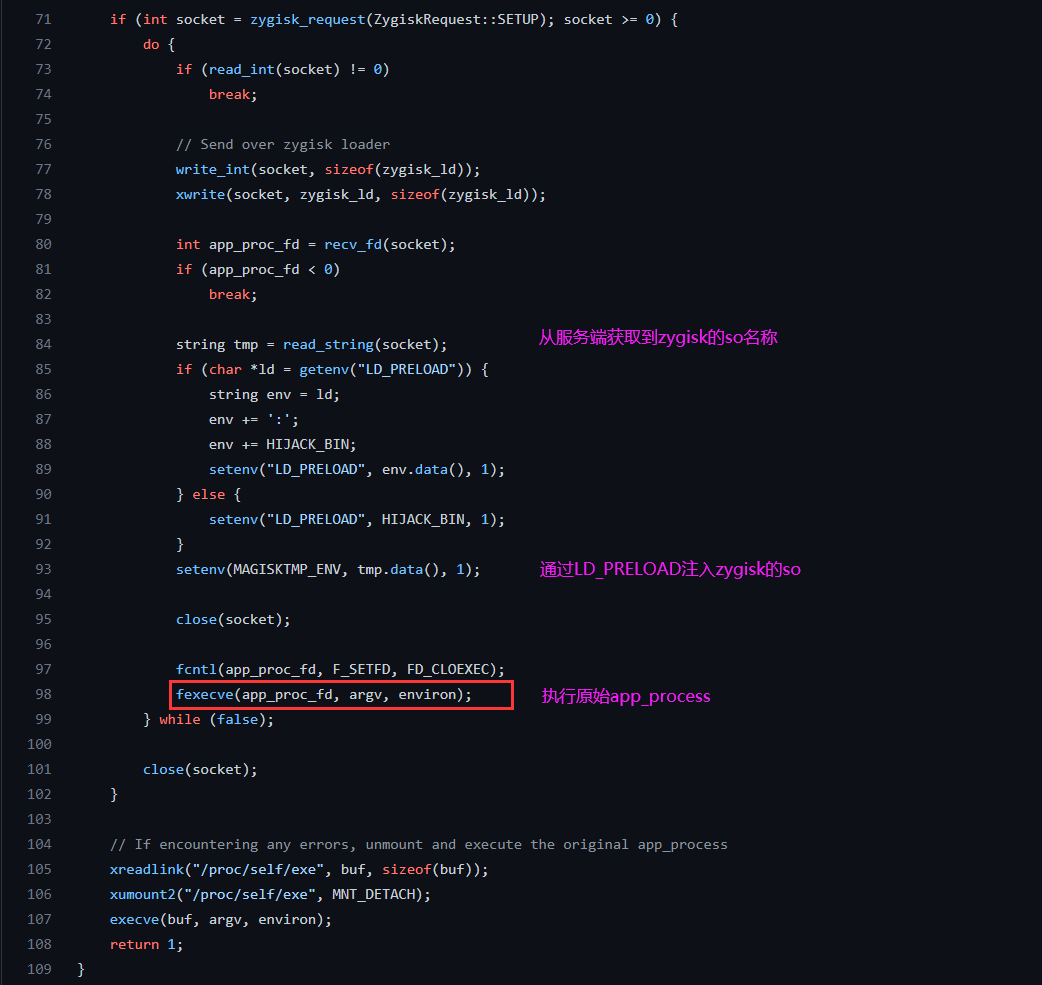Click the pink app_process annotation on line 98
The width and height of the screenshot is (1042, 985).
click(626, 696)
